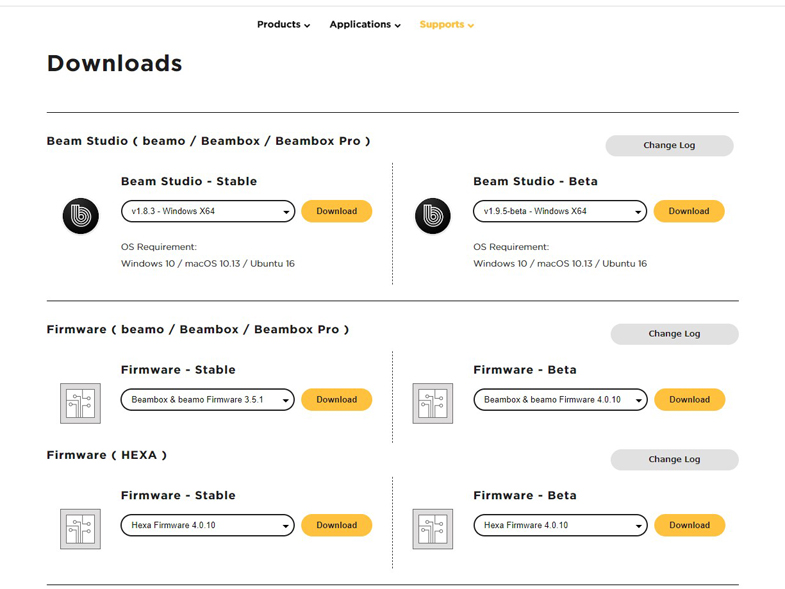785x589 pixels.
Task: Click the Beam Studio Stable logo icon
Action: [x=81, y=216]
